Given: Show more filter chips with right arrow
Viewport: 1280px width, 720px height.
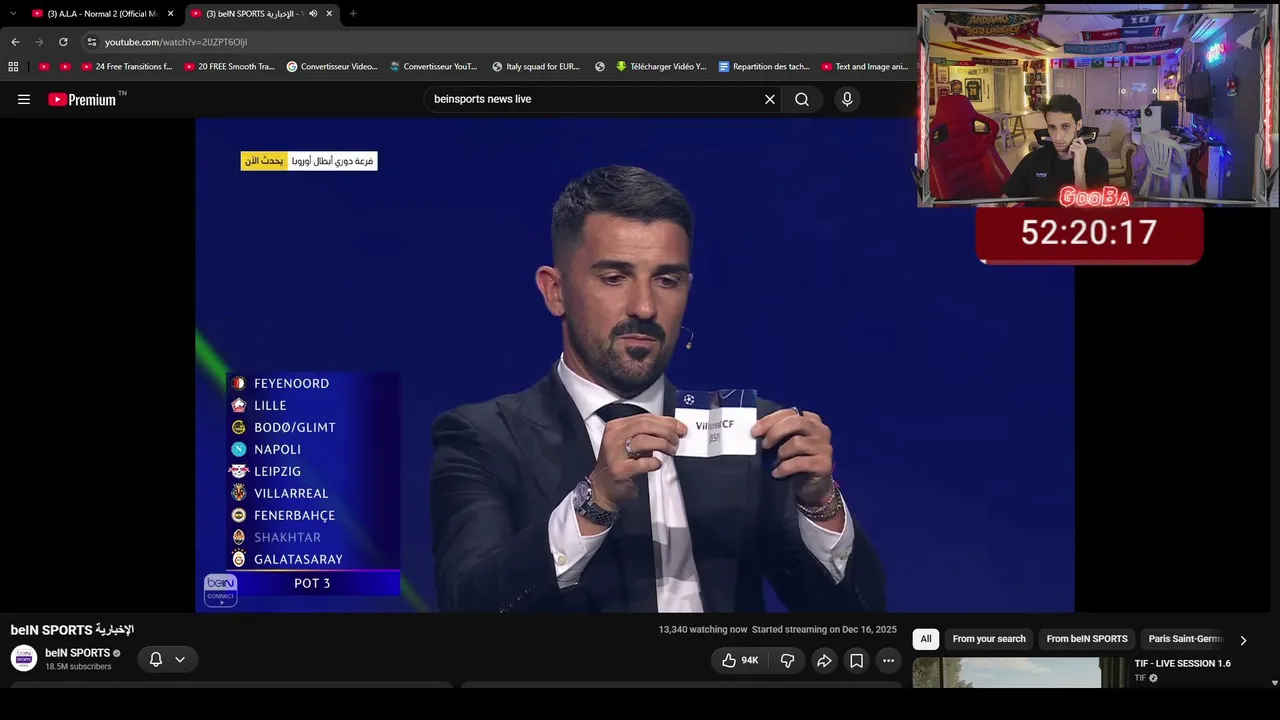Looking at the screenshot, I should [x=1243, y=640].
